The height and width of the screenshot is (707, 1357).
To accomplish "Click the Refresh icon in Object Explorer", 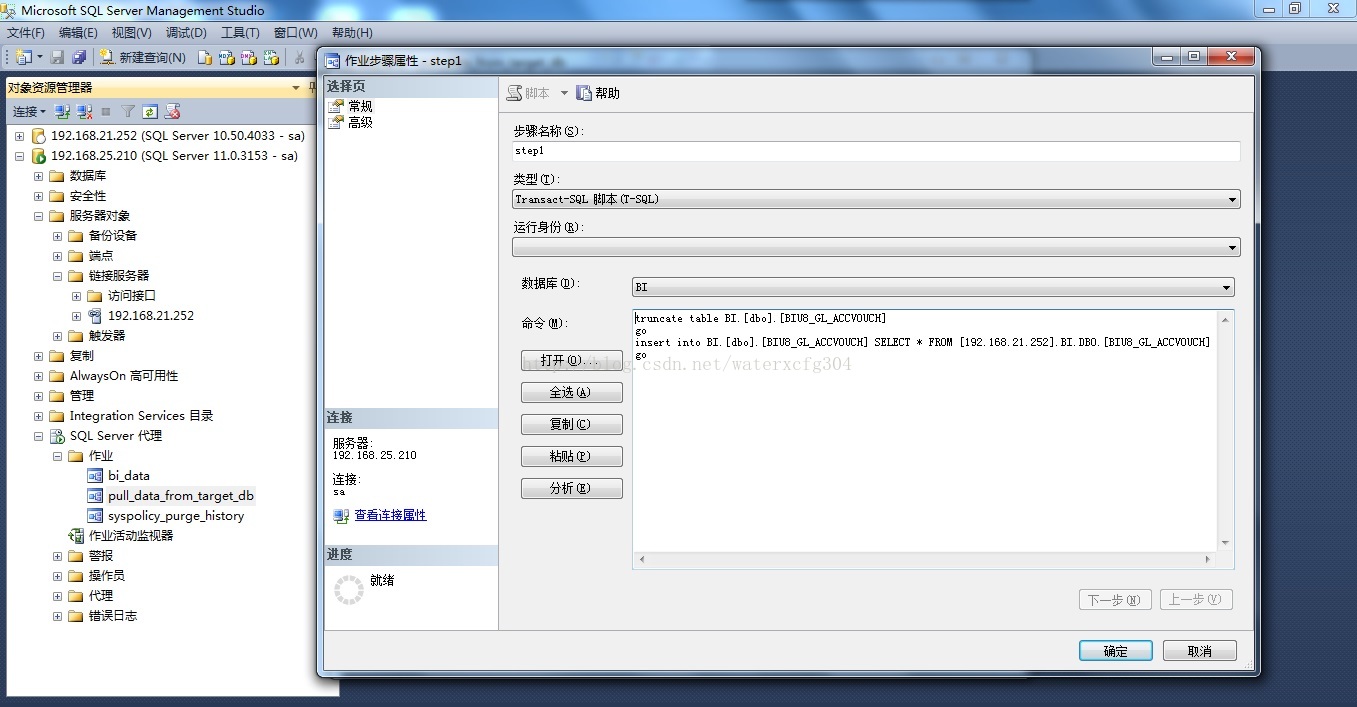I will coord(150,111).
